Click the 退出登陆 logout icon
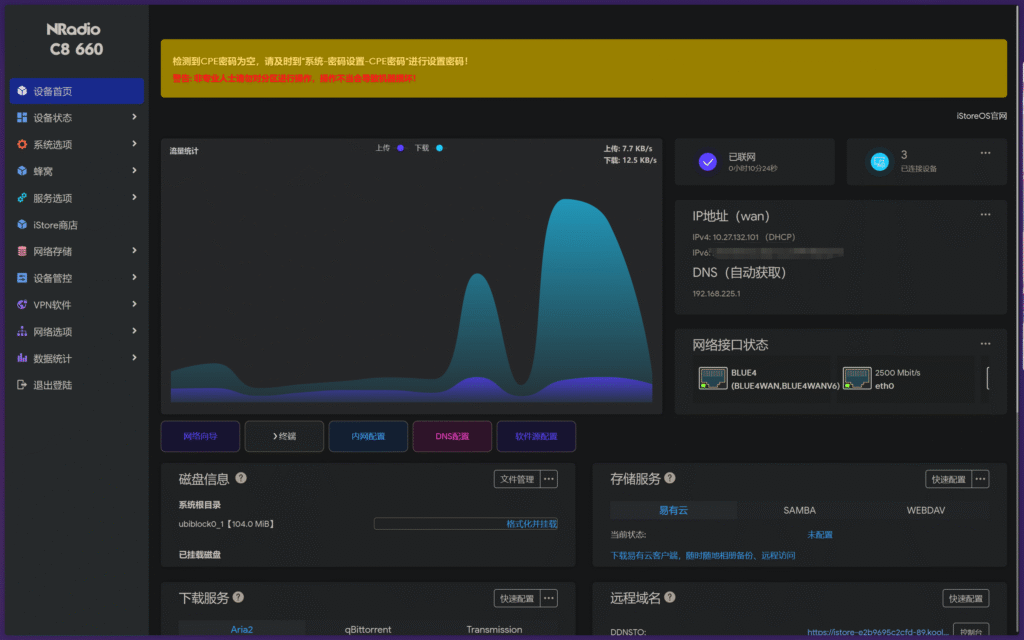 point(23,385)
